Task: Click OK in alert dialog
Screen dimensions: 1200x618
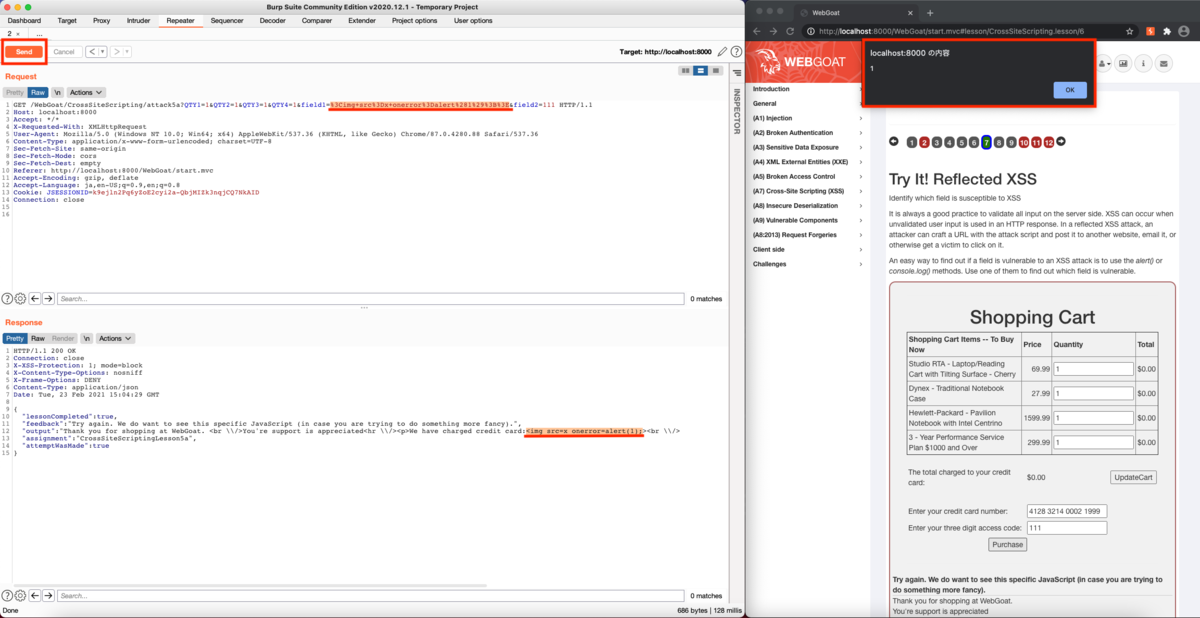Action: click(1069, 90)
